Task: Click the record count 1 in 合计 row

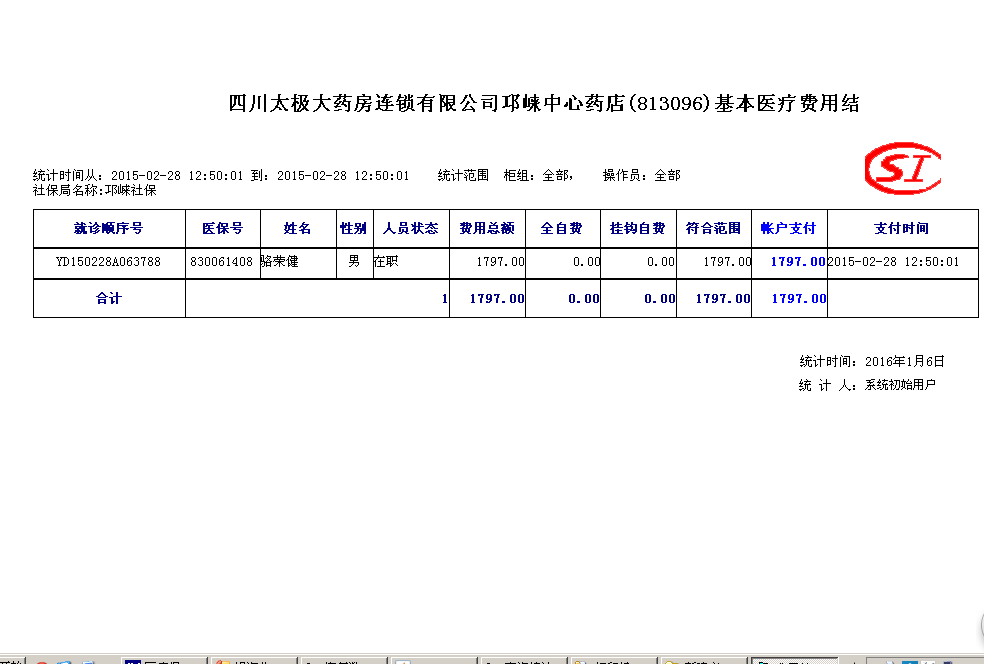Action: click(444, 299)
